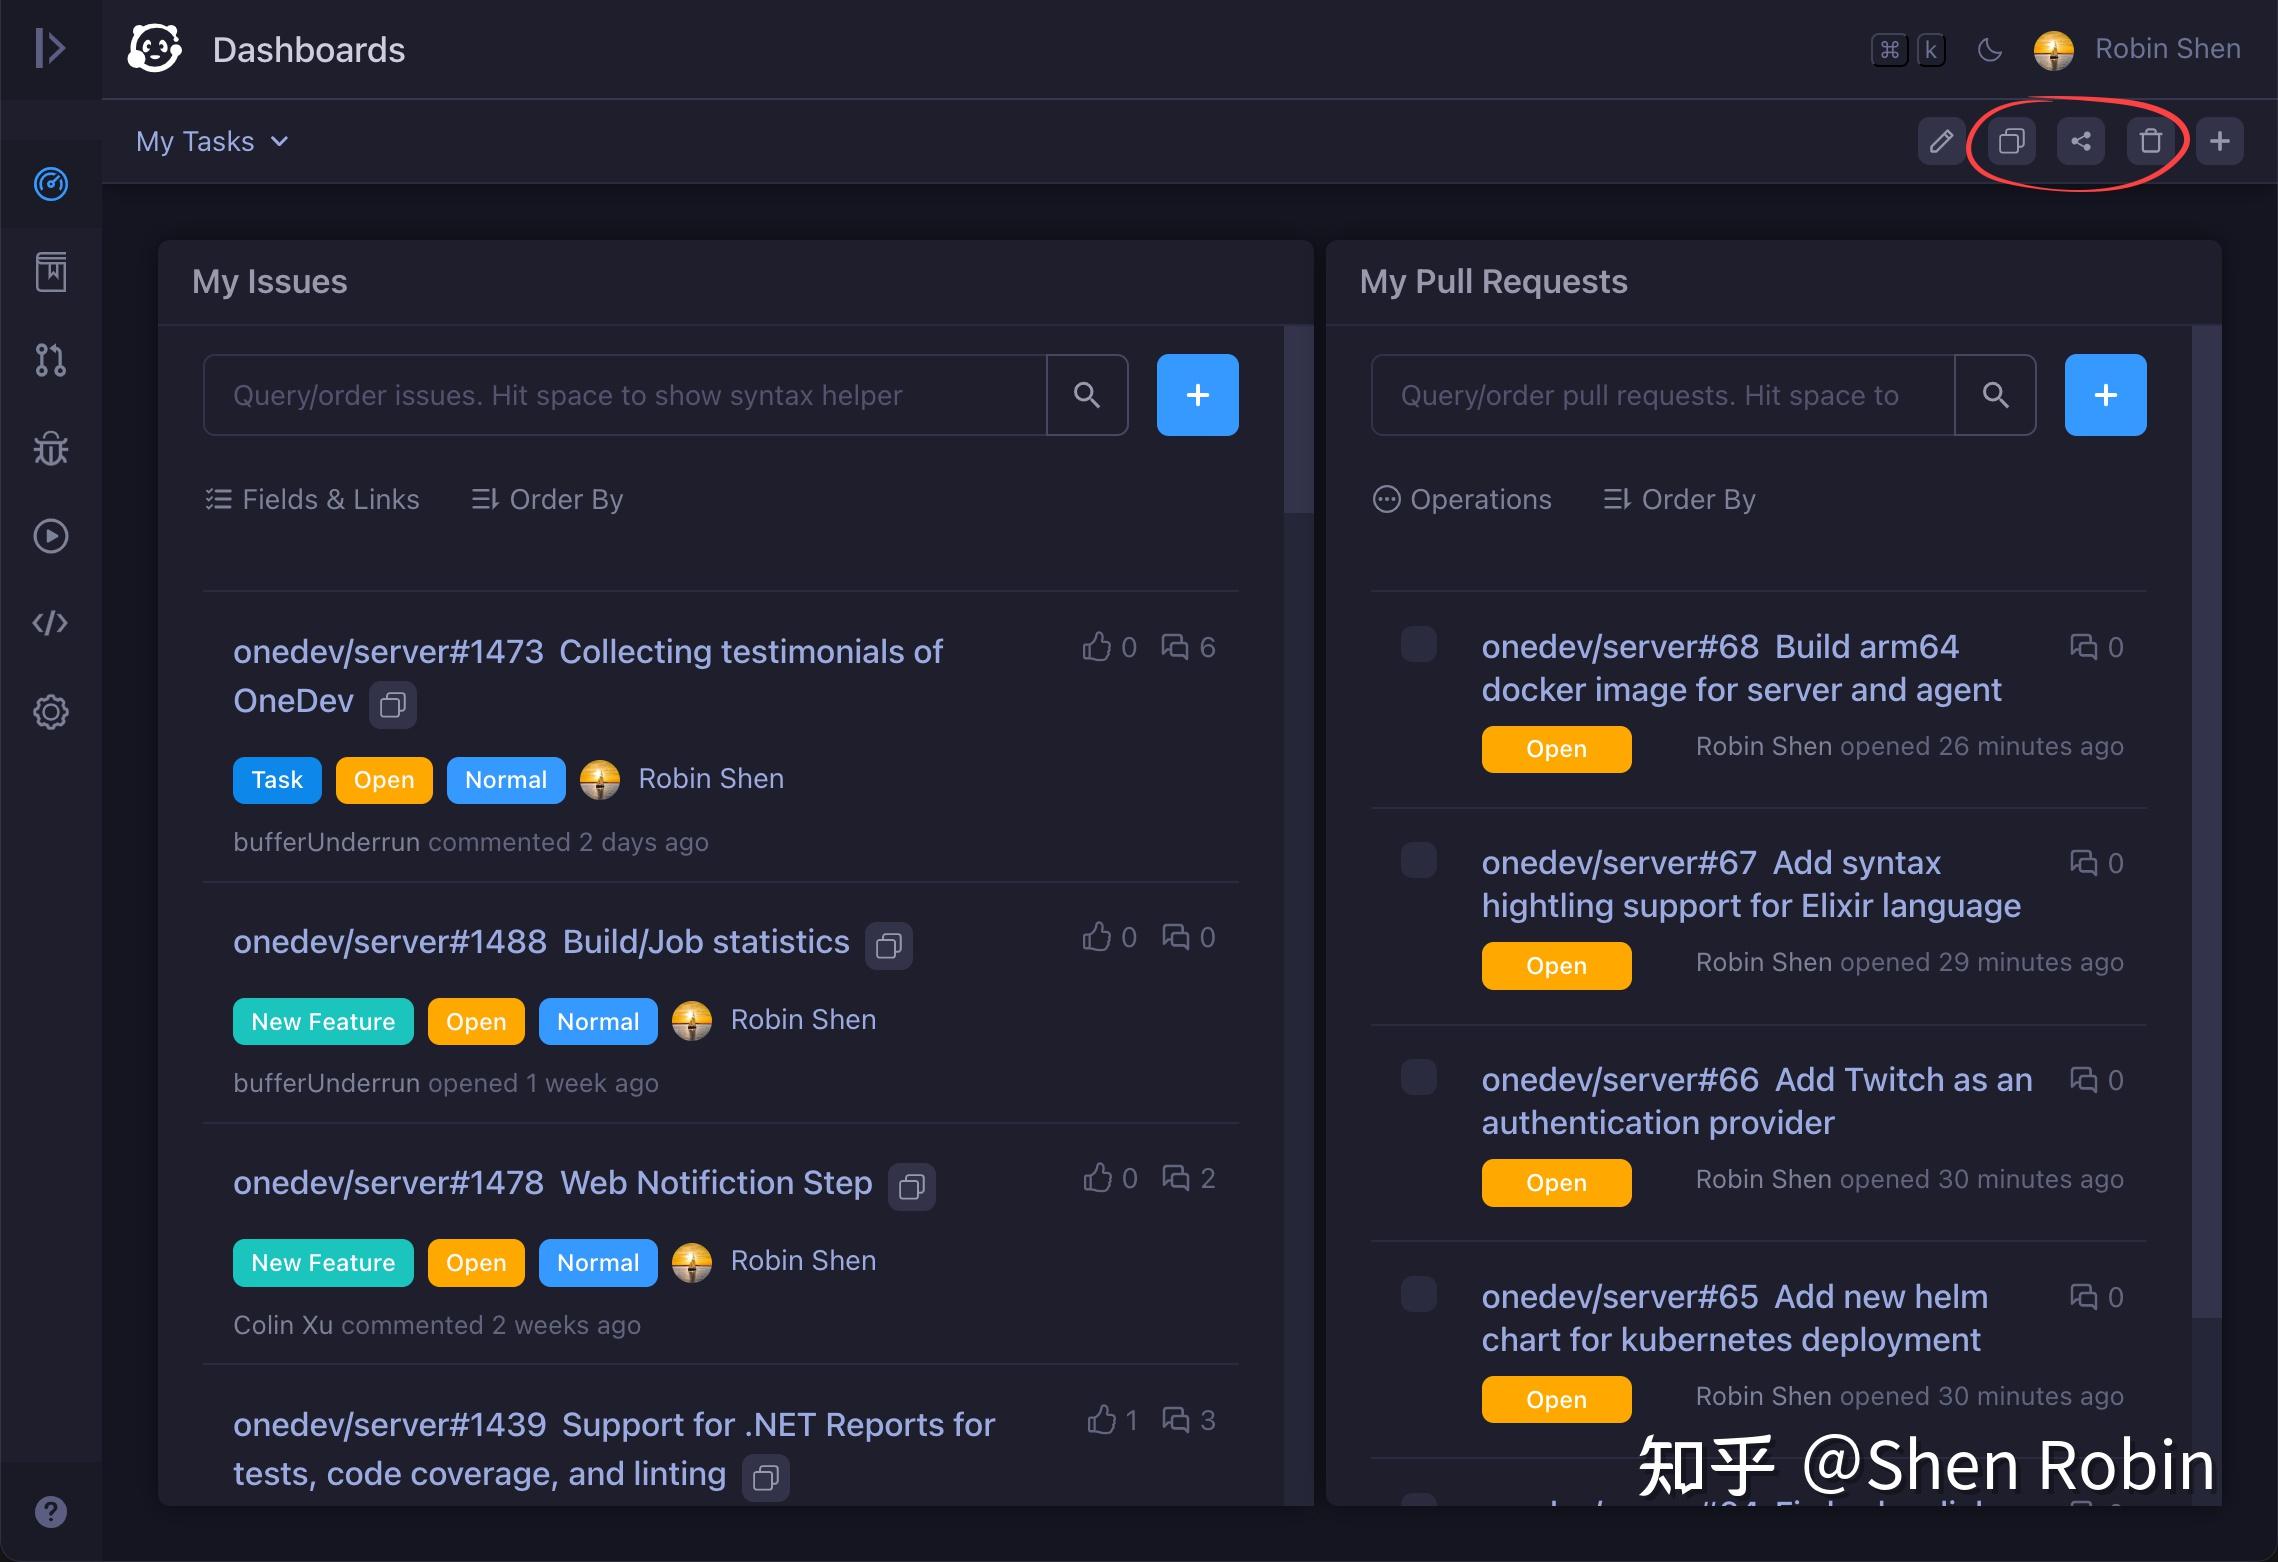Open Order By dropdown in My Pull Requests
The image size is (2278, 1562).
click(1680, 499)
